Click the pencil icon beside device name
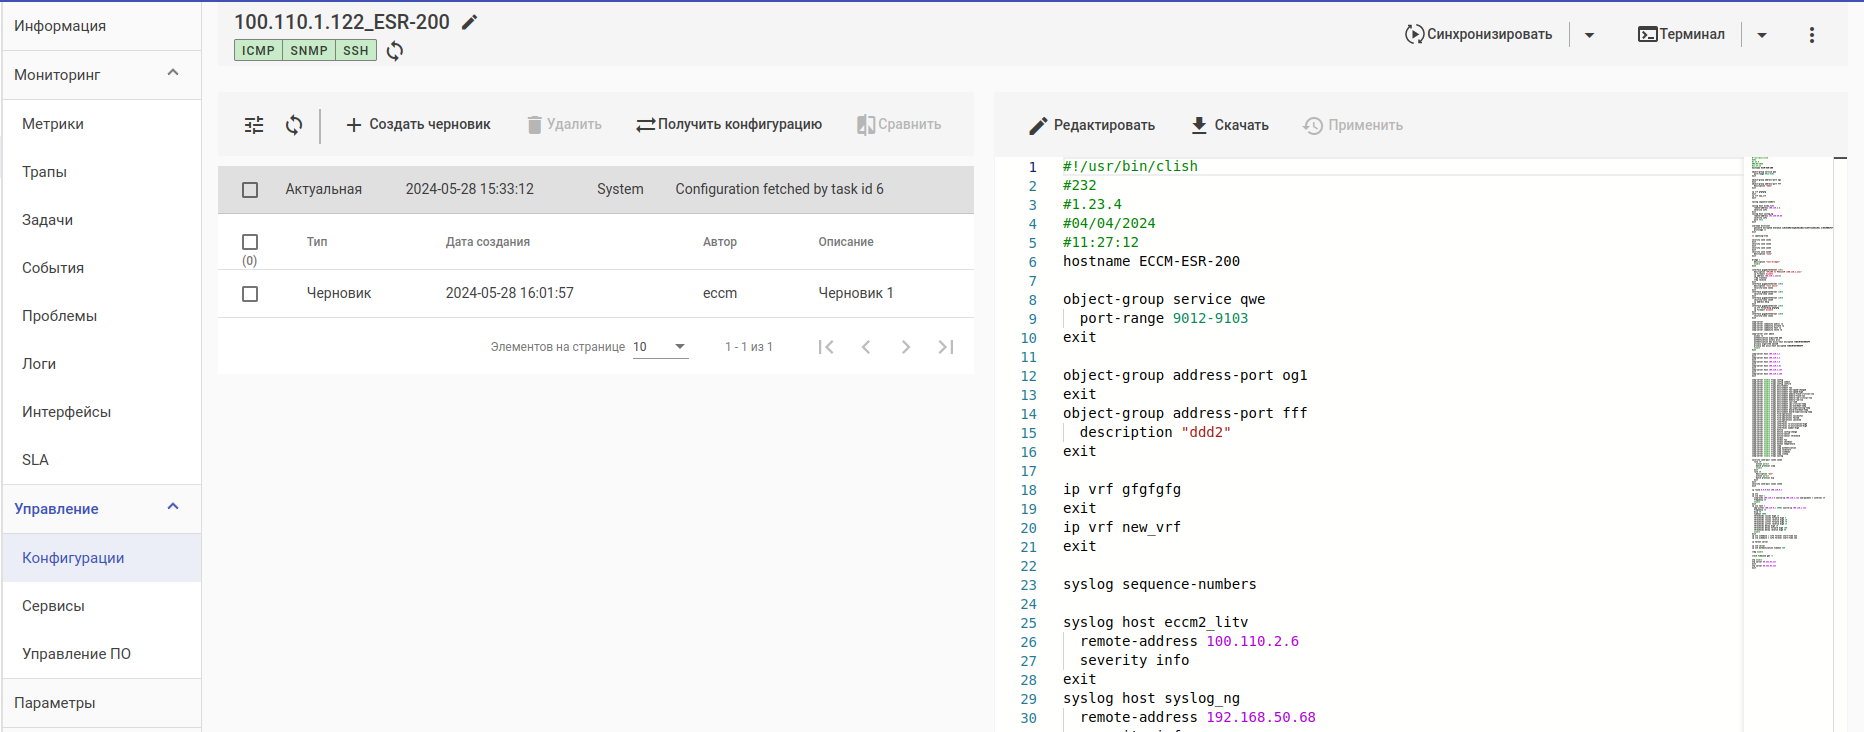The image size is (1864, 732). pos(469,22)
